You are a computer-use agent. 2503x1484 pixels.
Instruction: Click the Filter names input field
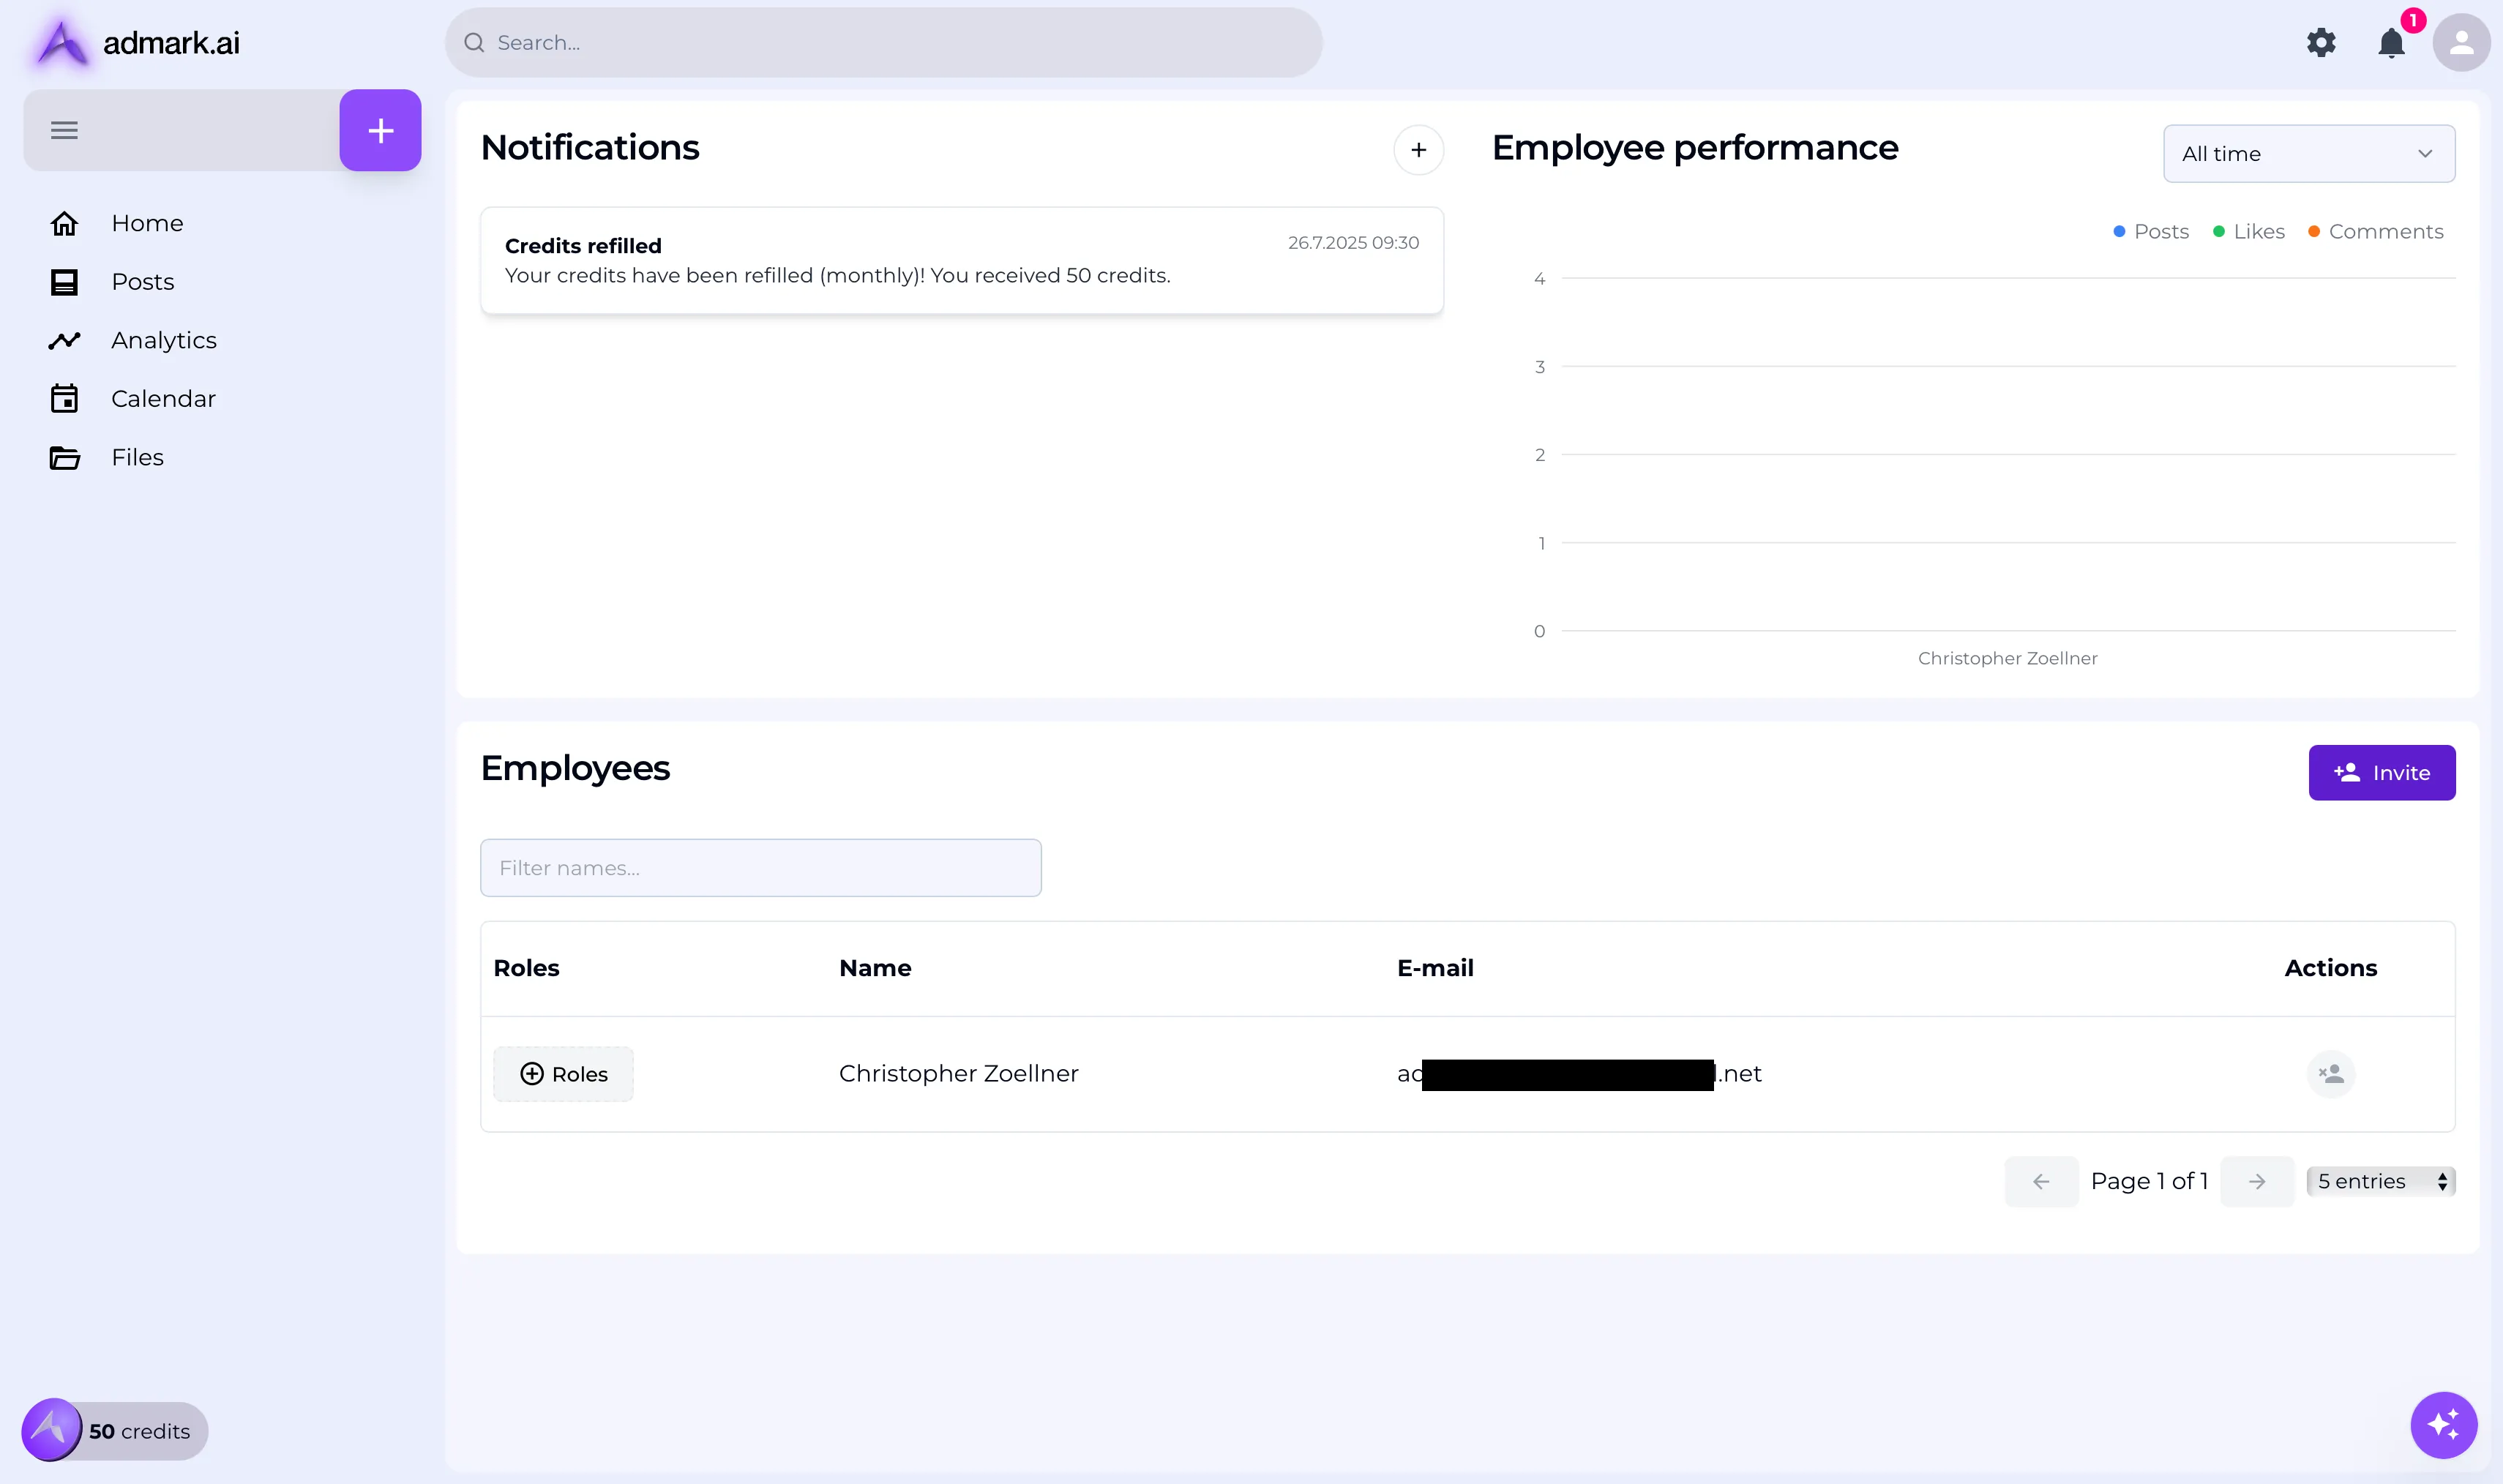pyautogui.click(x=760, y=868)
